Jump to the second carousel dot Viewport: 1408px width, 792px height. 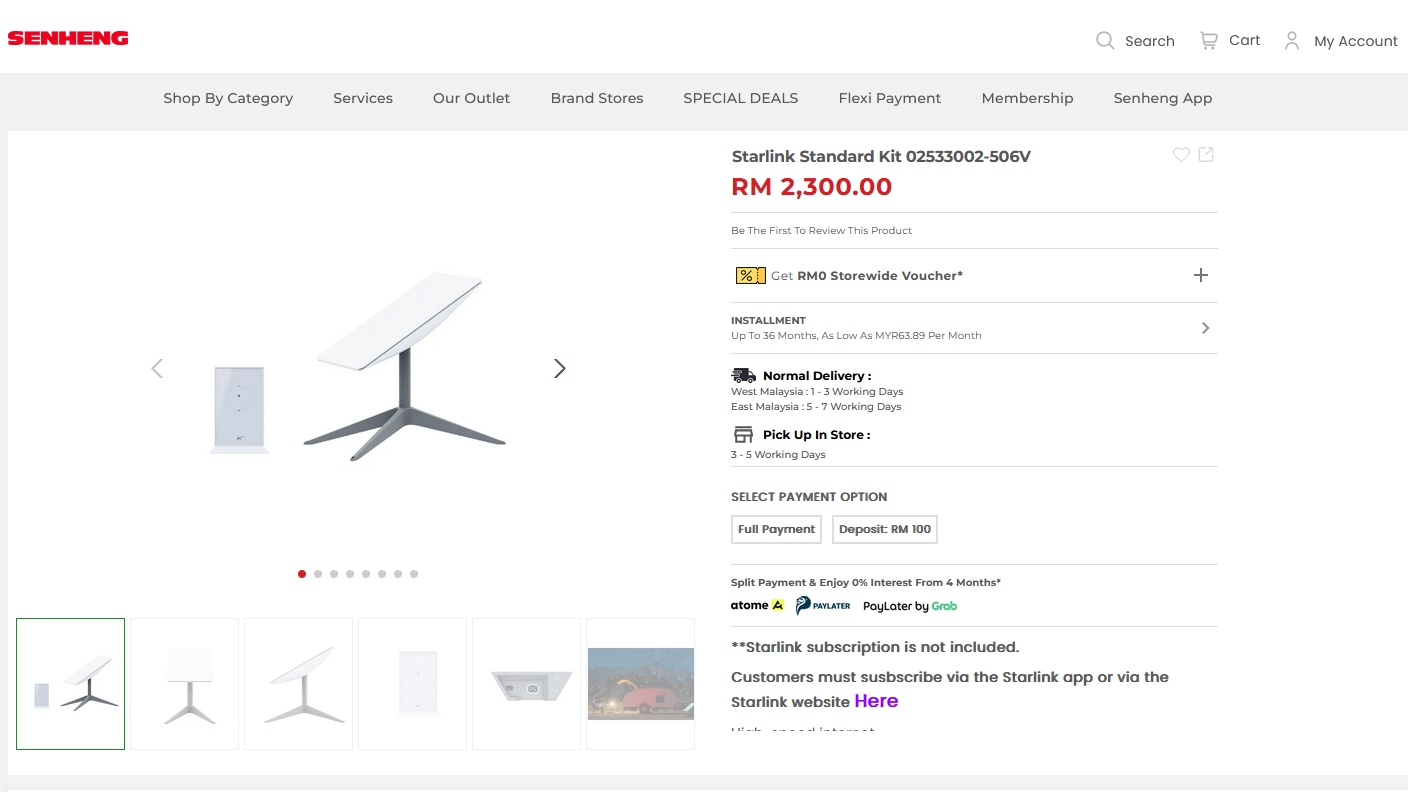point(318,574)
